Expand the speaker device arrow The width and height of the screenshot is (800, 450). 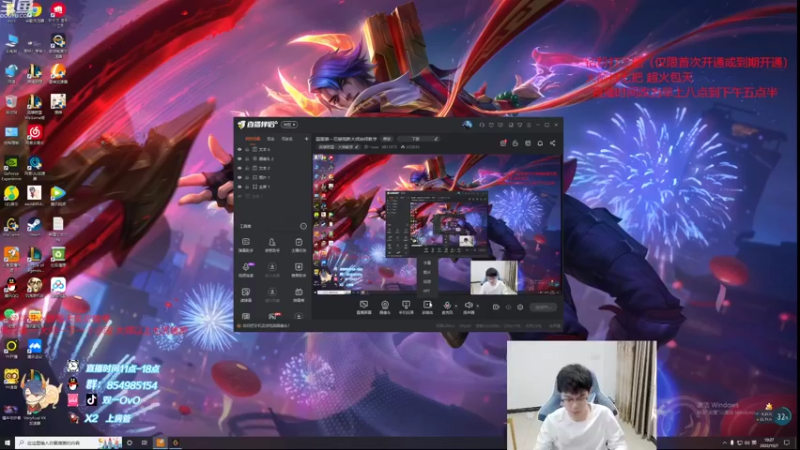coord(478,306)
